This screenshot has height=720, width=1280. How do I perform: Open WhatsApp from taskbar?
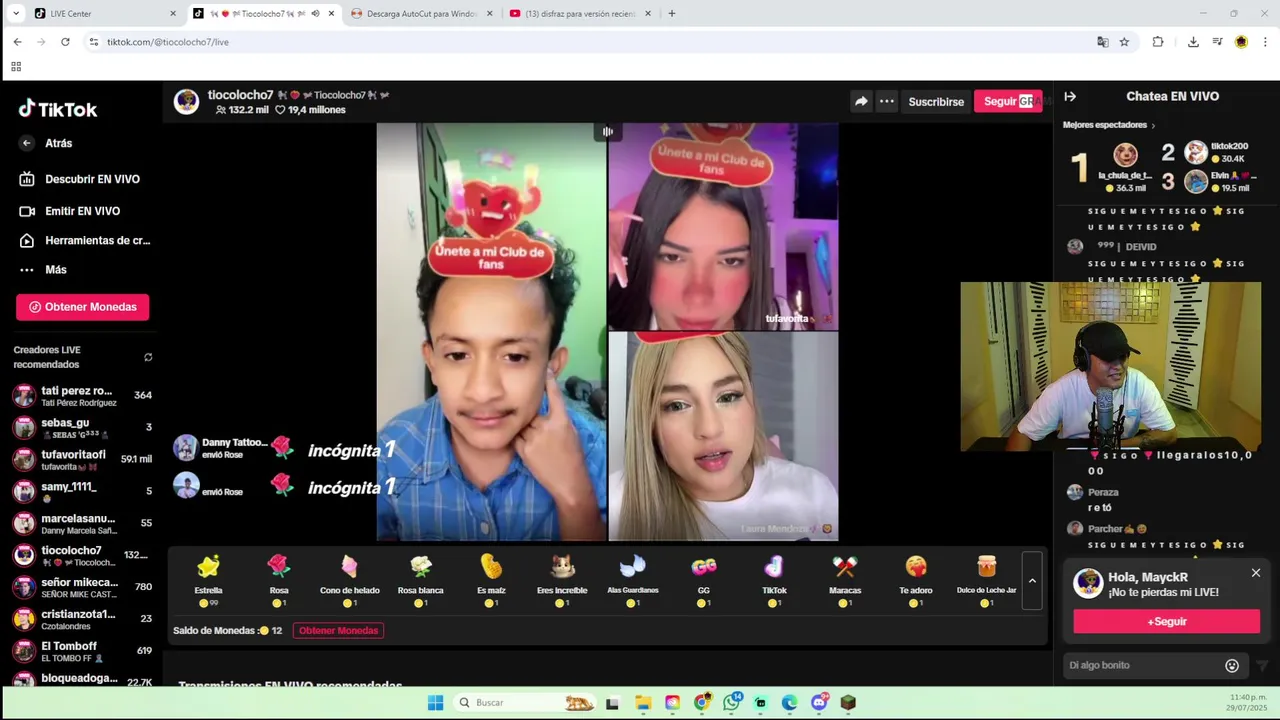tap(732, 703)
